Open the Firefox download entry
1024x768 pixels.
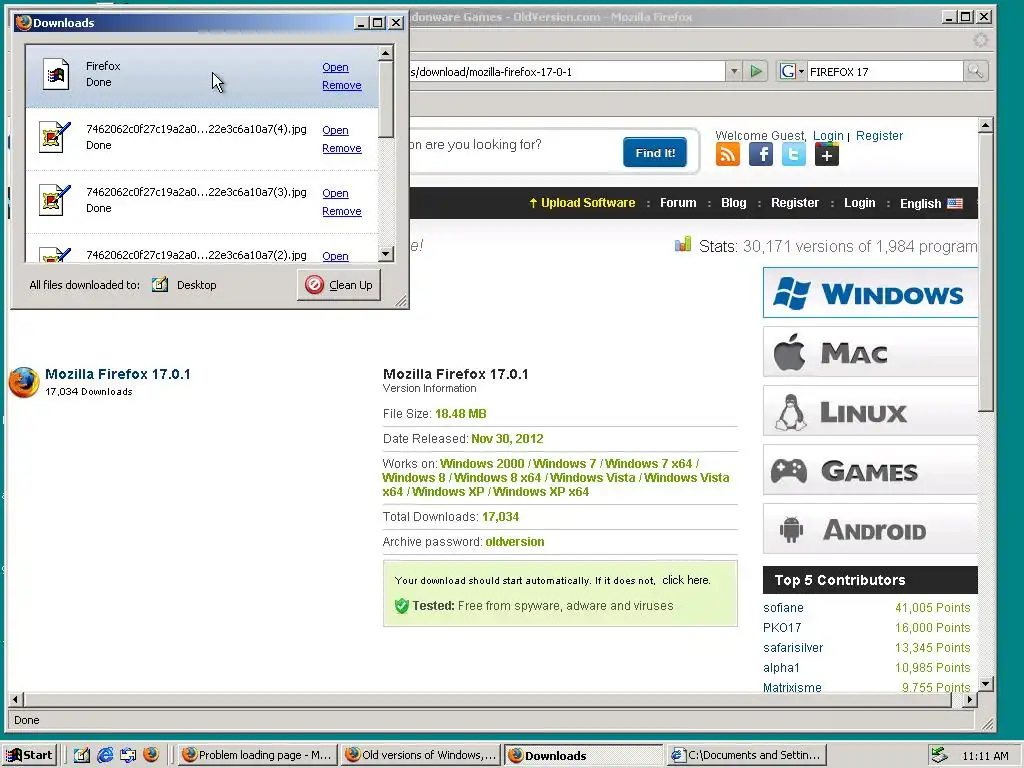point(335,67)
